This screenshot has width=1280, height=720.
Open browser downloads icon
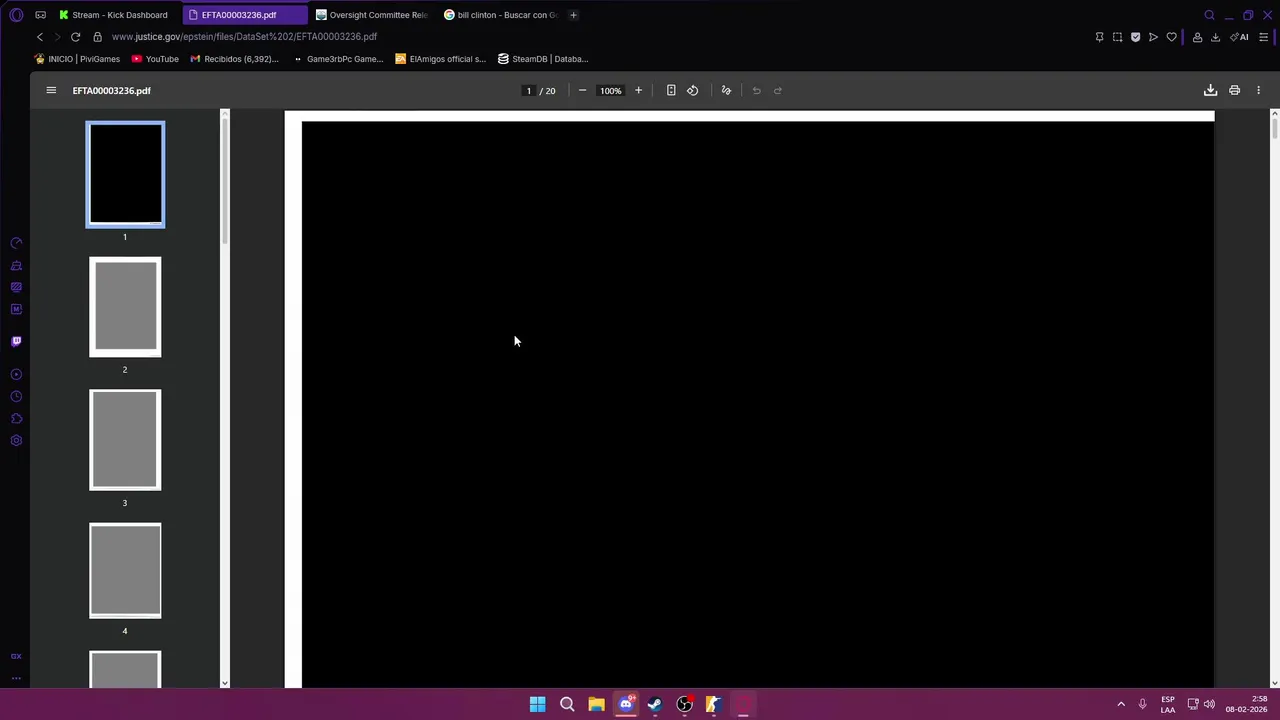[1215, 37]
